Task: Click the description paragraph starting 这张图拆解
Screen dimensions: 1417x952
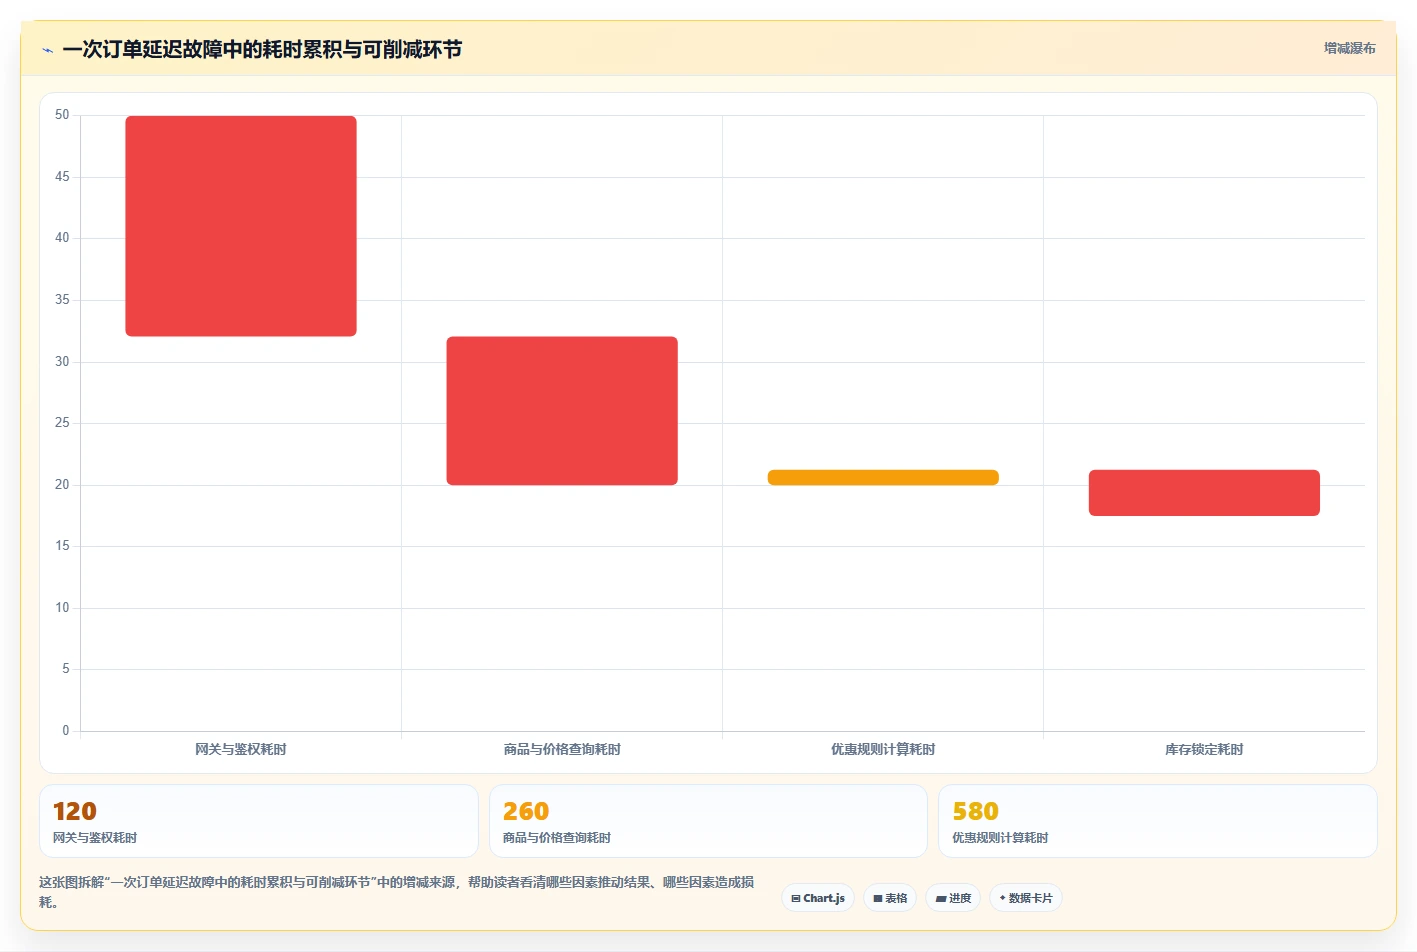Action: click(397, 892)
